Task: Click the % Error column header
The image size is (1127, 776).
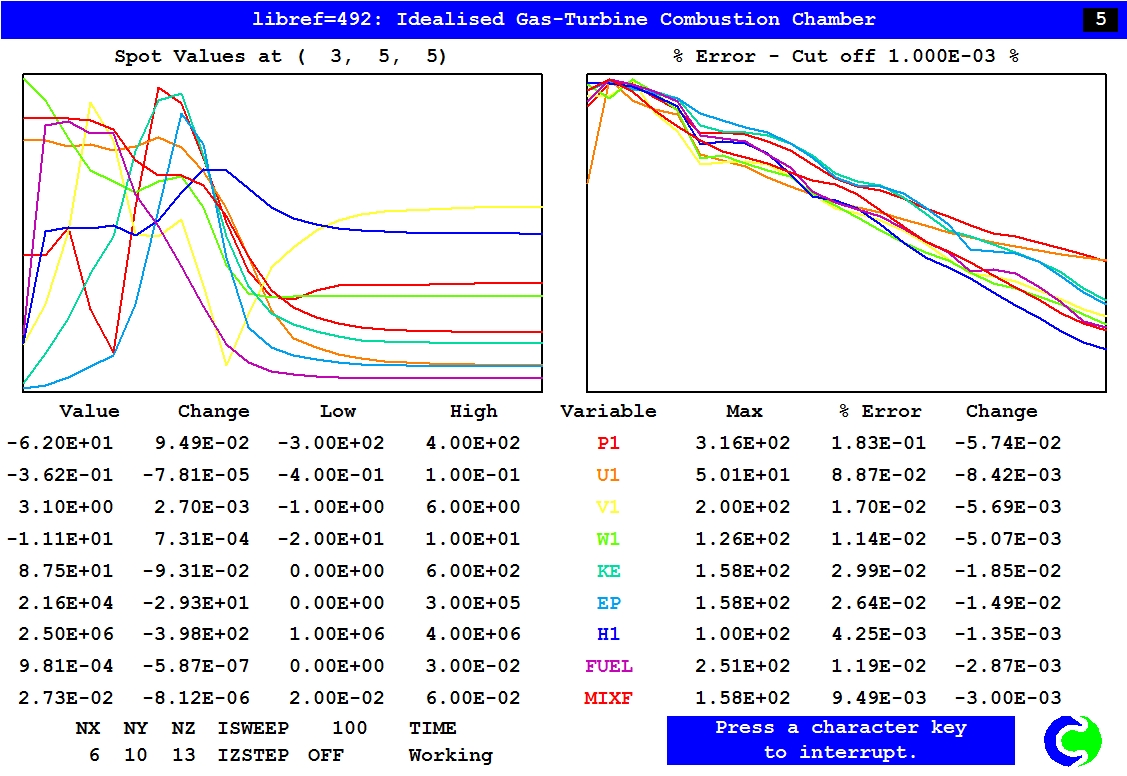Action: click(880, 411)
